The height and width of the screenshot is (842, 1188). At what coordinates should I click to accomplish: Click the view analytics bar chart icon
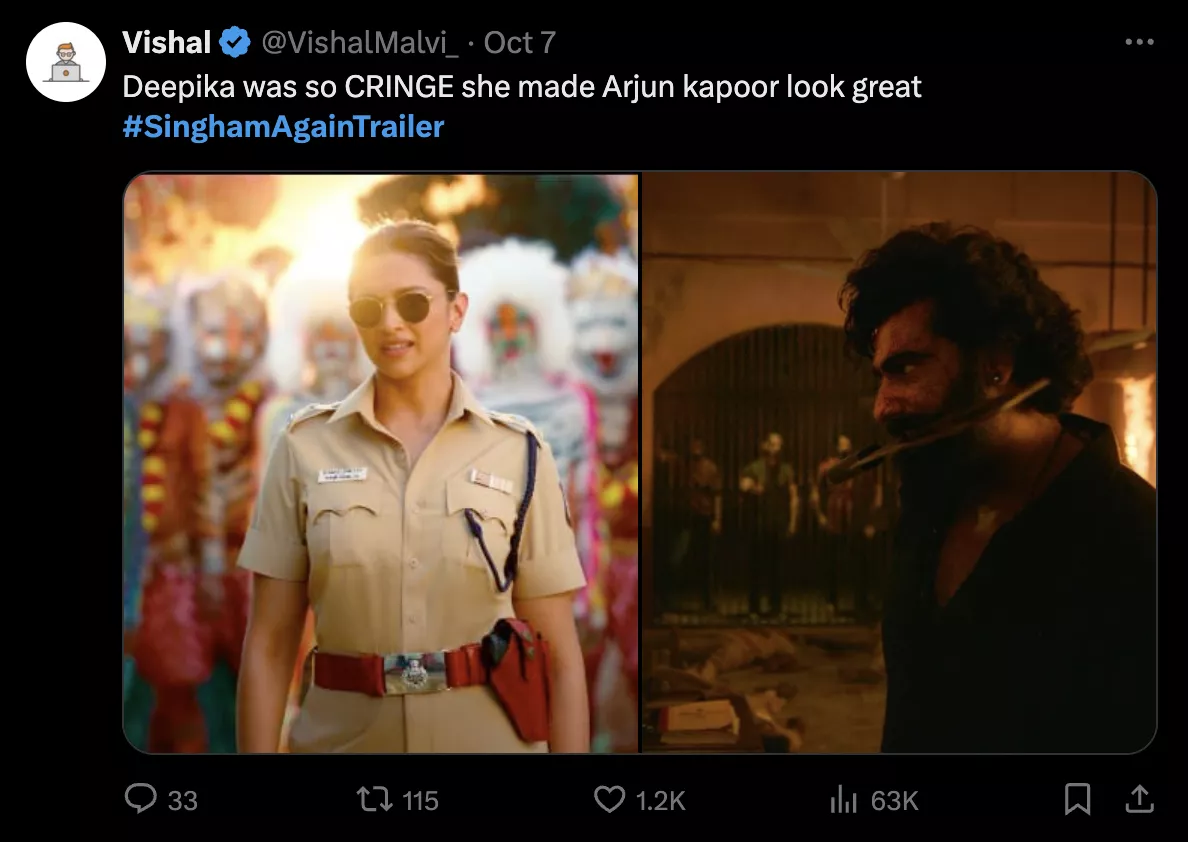coord(844,799)
